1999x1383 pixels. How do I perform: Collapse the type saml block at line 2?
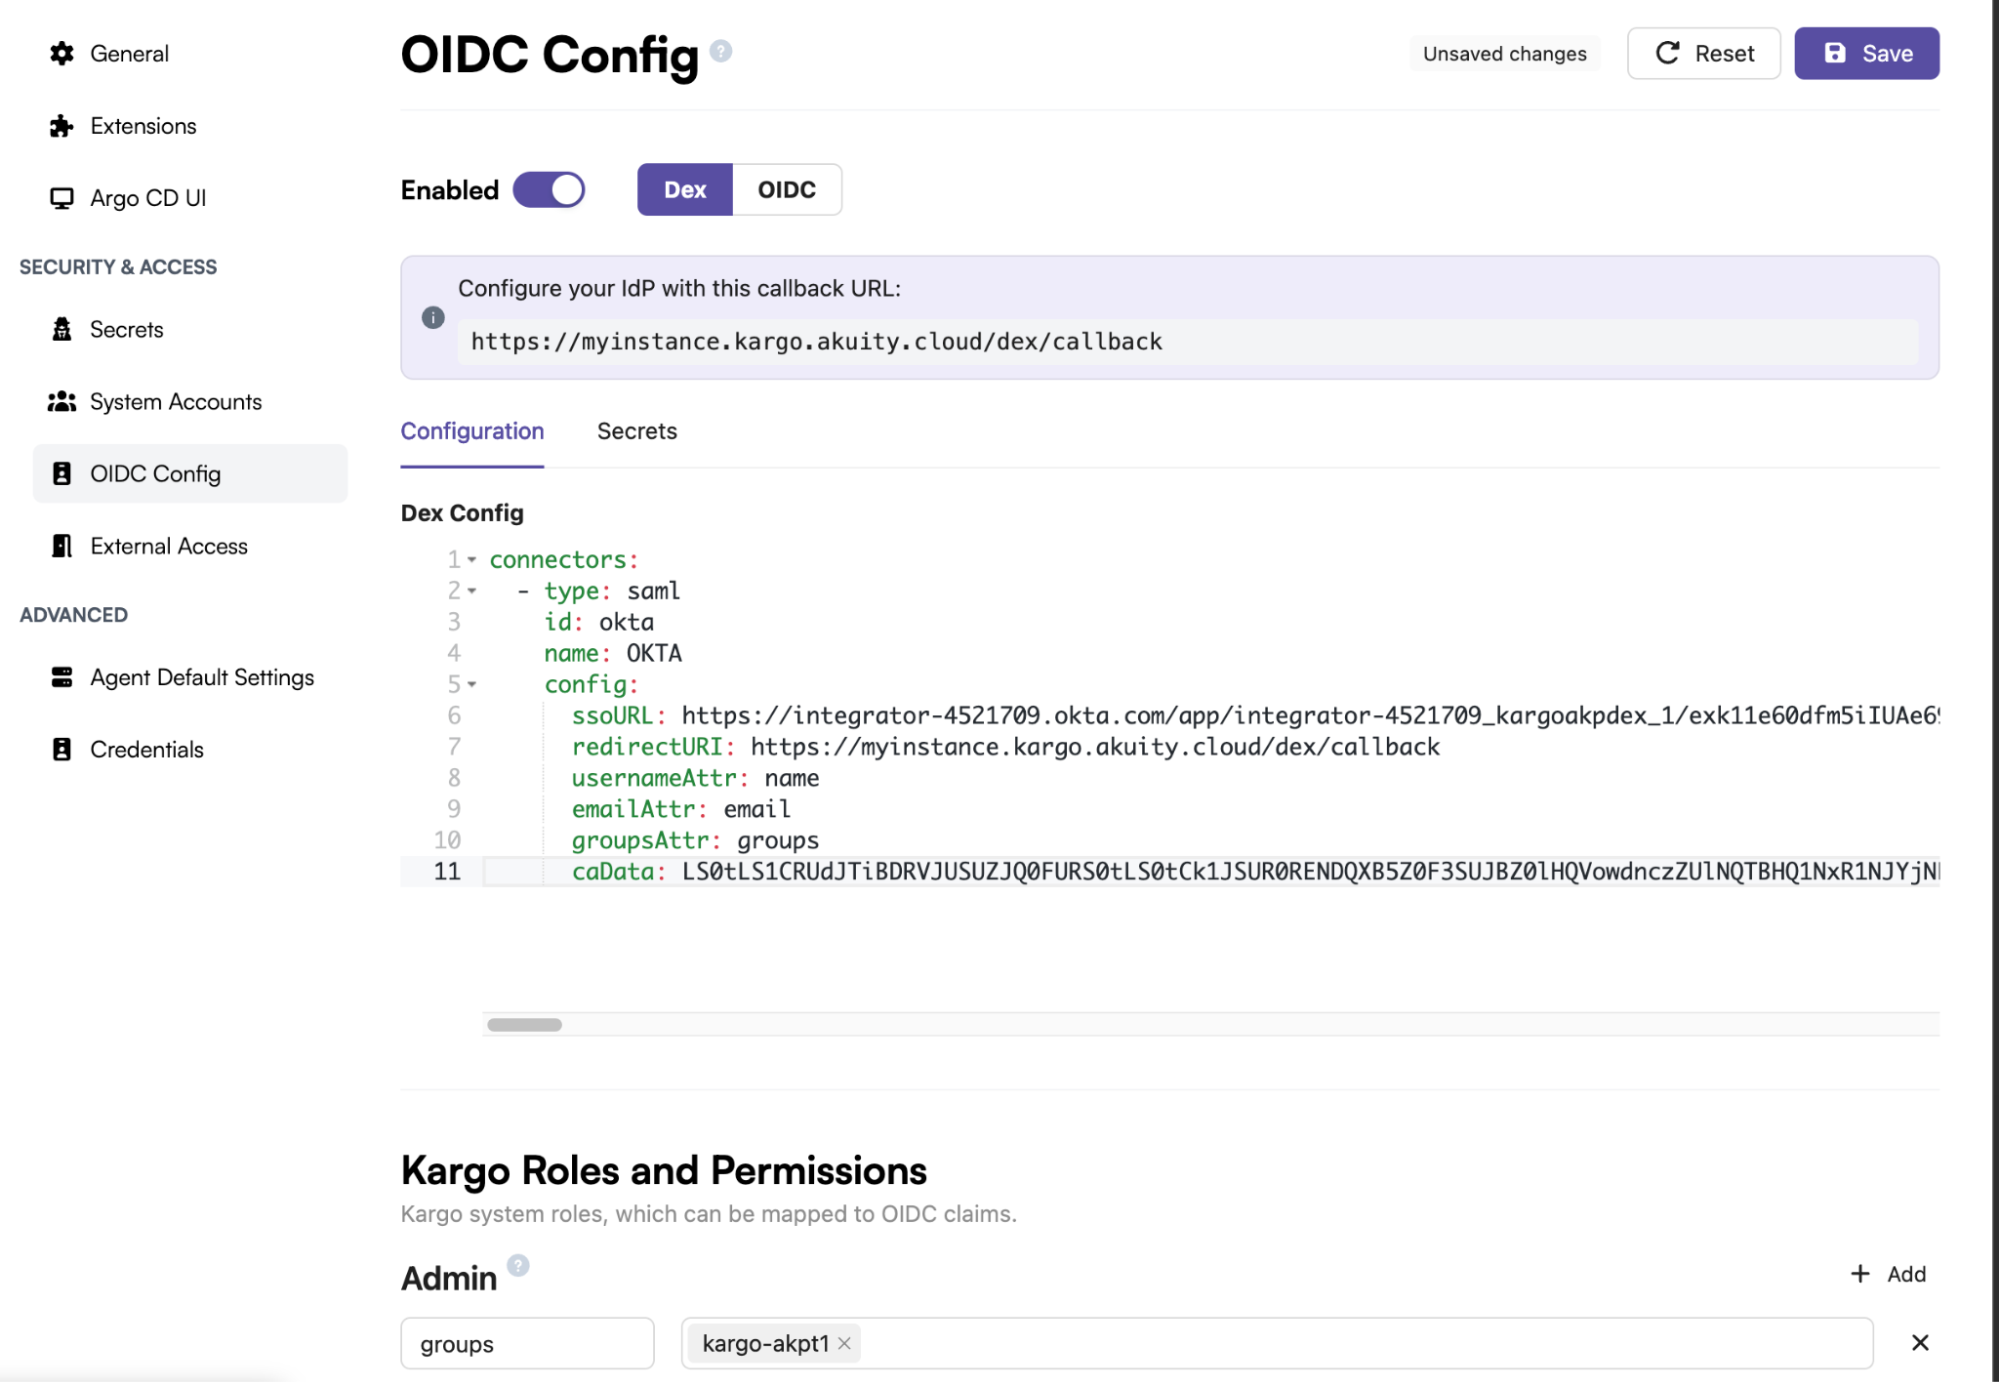click(x=472, y=591)
